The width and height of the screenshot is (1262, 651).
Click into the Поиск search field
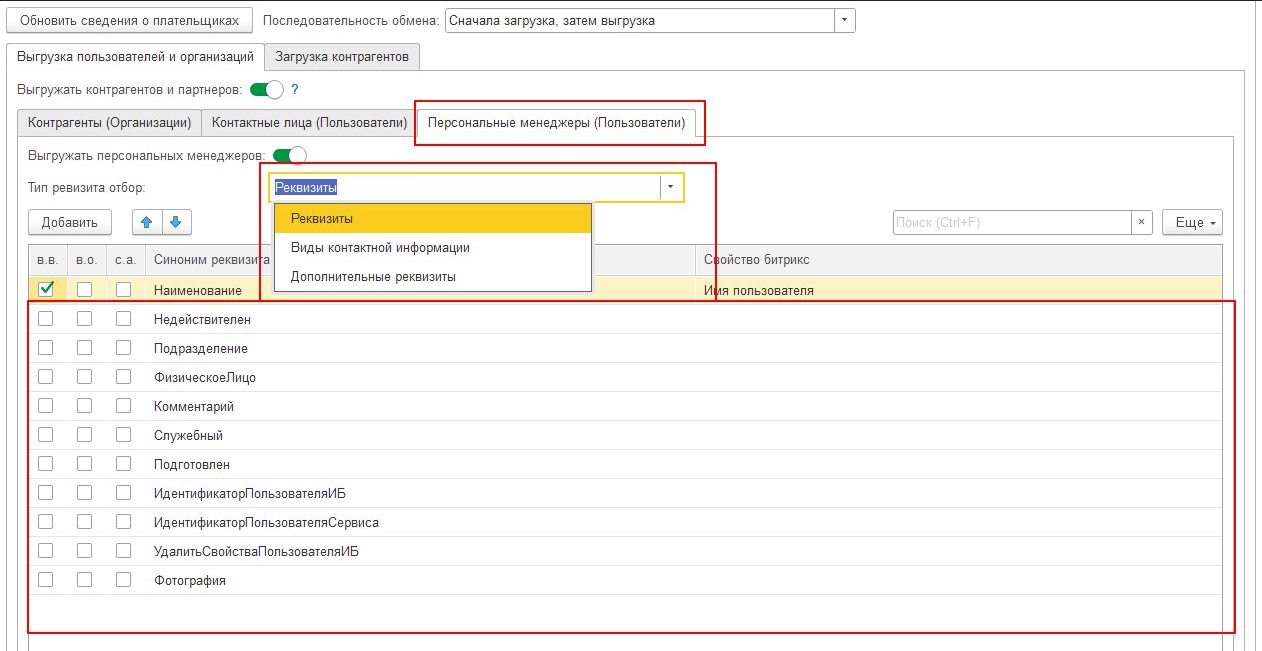[1010, 222]
